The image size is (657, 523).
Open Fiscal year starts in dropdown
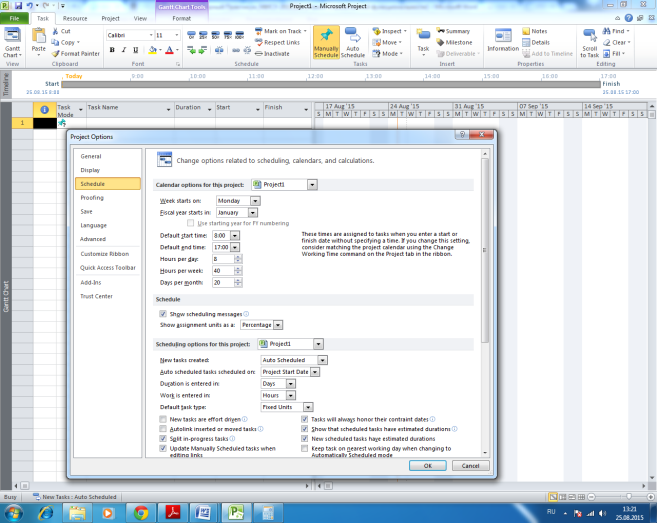[253, 212]
